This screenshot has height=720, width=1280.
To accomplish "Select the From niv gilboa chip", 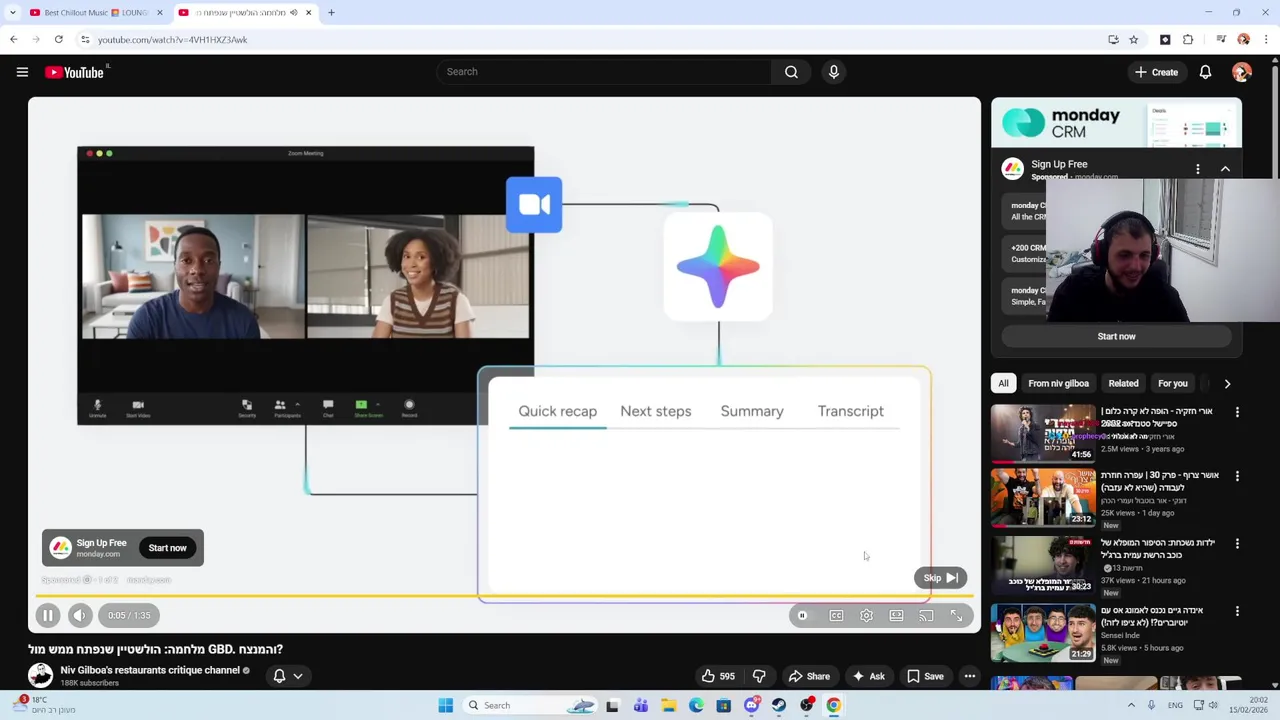I will pos(1058,383).
